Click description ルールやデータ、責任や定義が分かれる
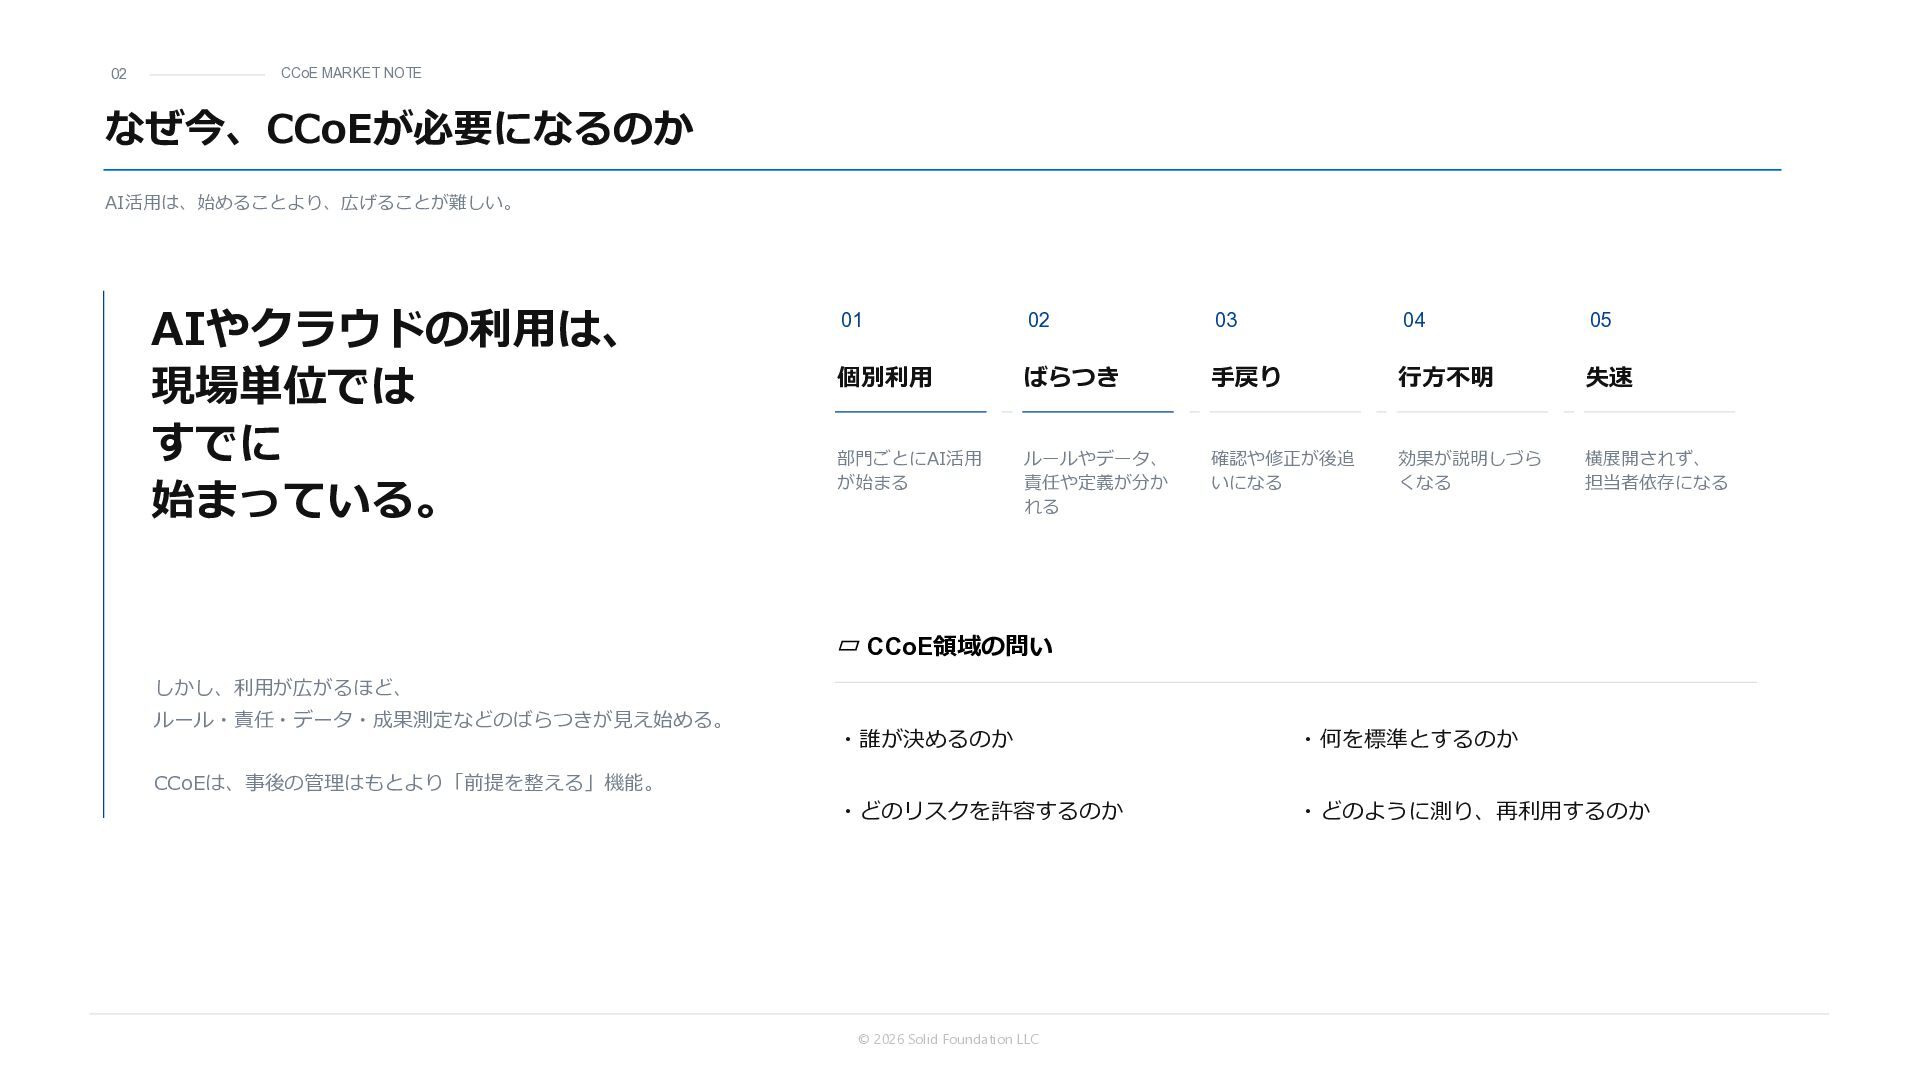 (1096, 482)
